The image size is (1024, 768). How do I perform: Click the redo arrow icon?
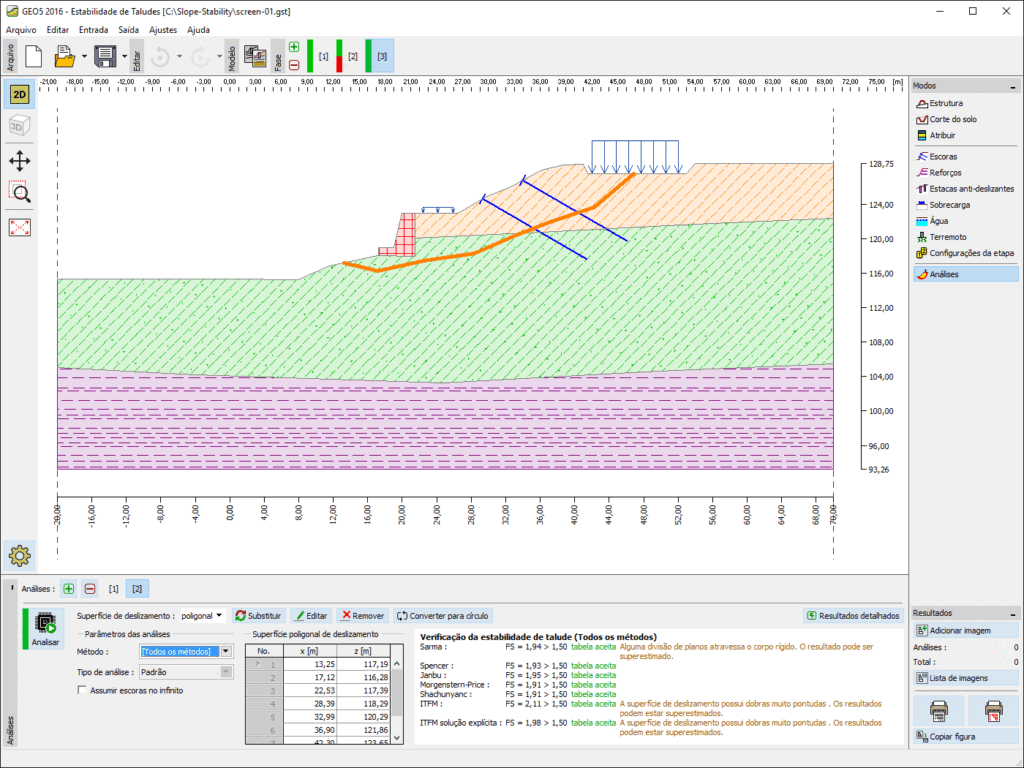(x=200, y=57)
